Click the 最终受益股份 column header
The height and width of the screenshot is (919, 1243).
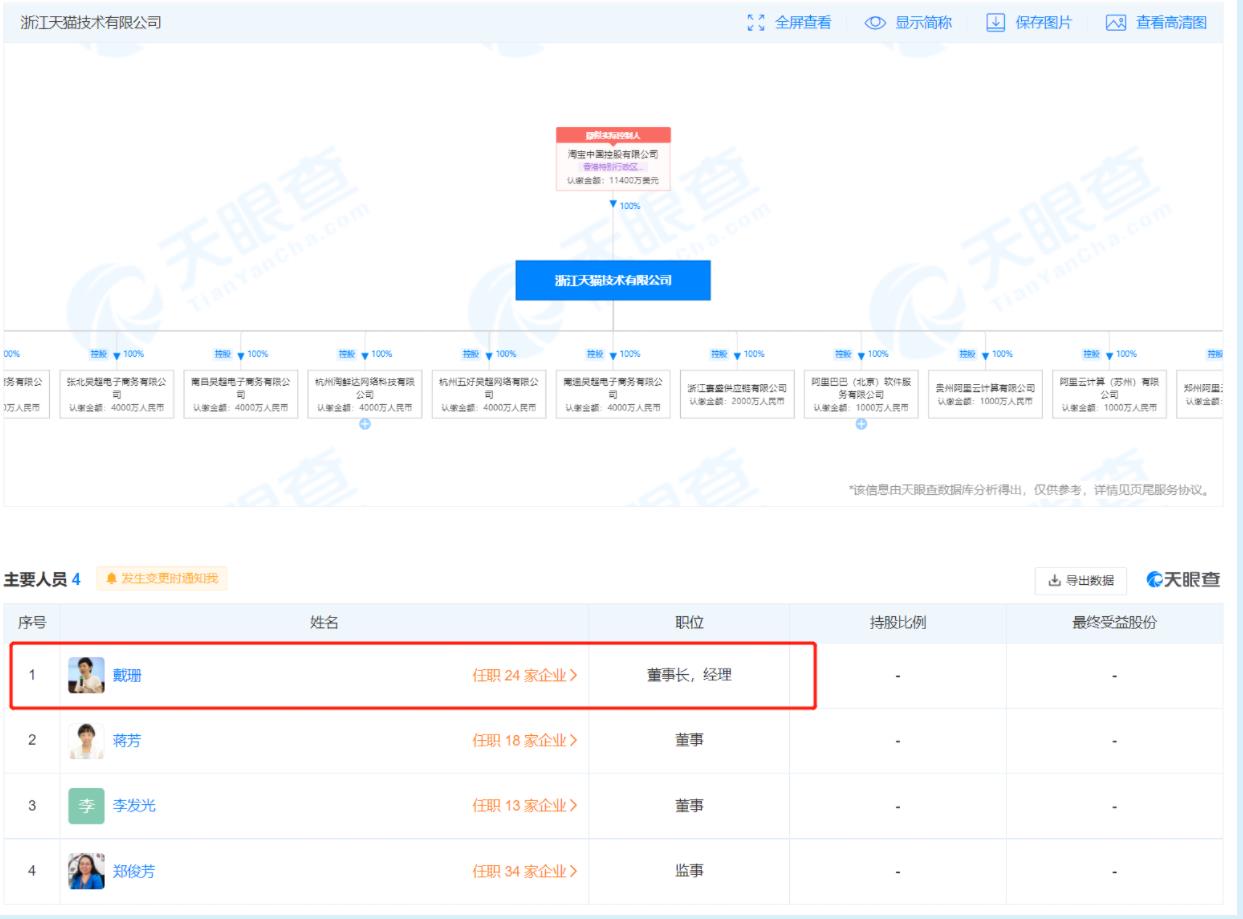point(1114,623)
